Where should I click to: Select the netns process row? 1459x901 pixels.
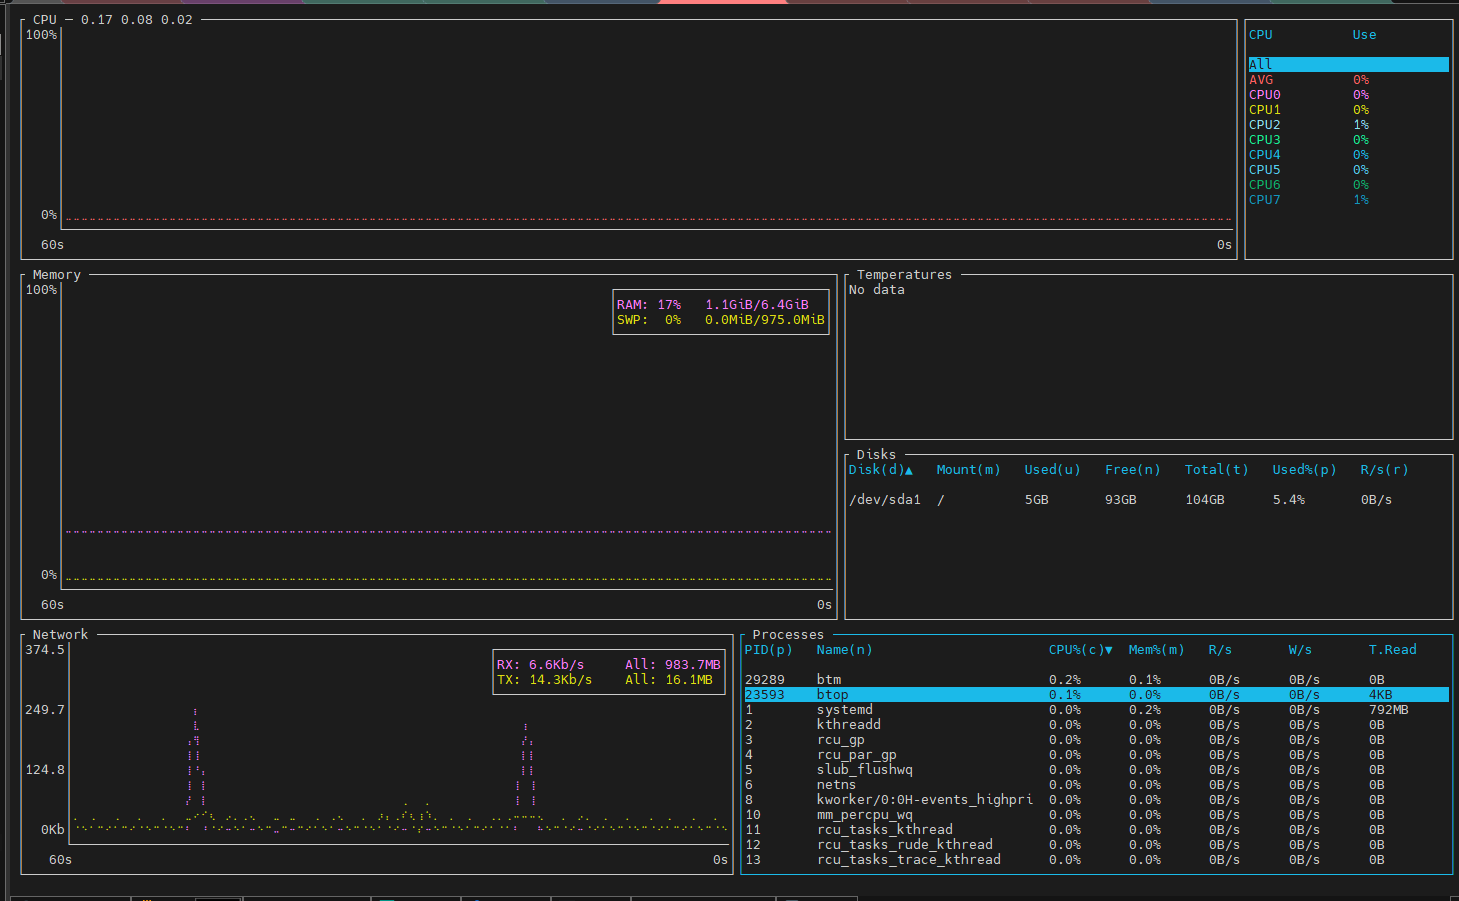[1096, 784]
